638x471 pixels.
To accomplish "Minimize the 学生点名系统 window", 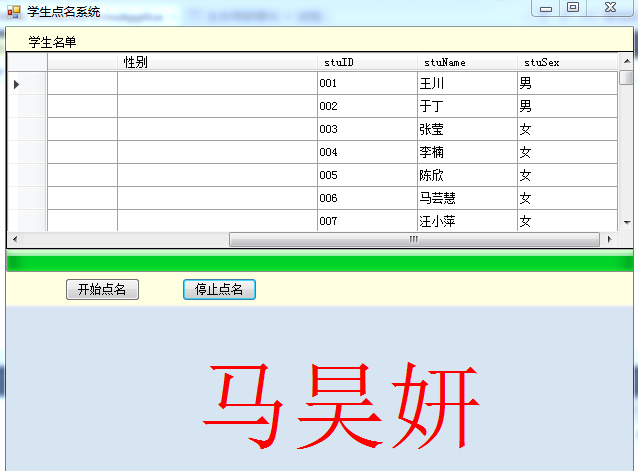I will click(x=546, y=8).
